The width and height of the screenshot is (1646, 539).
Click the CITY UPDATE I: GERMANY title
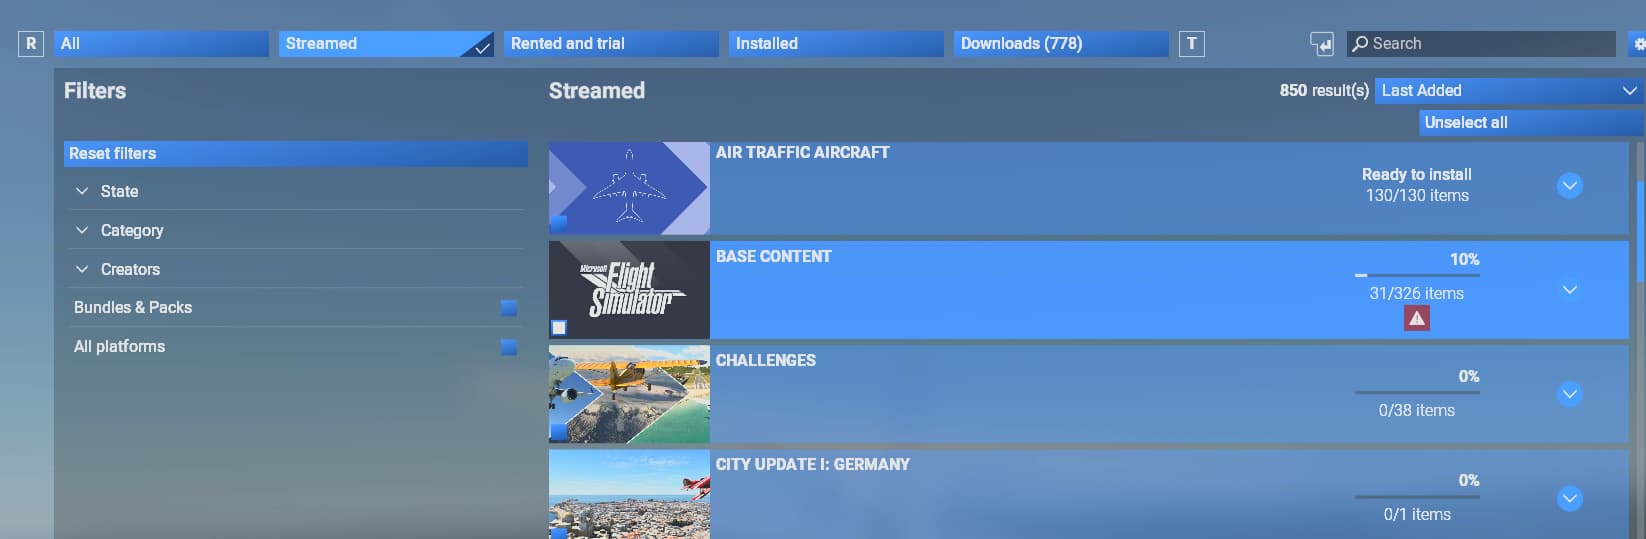[x=812, y=464]
